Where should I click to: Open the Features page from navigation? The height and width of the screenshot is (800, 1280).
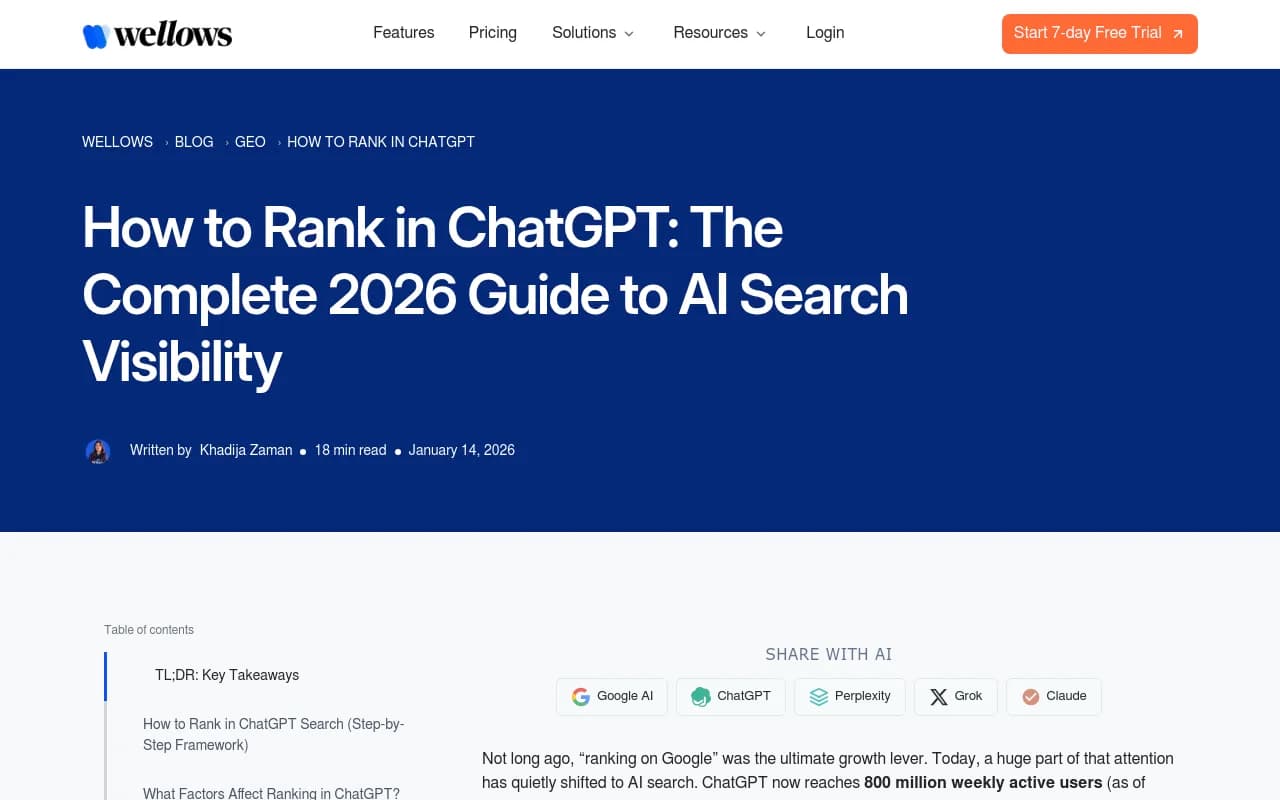[403, 33]
